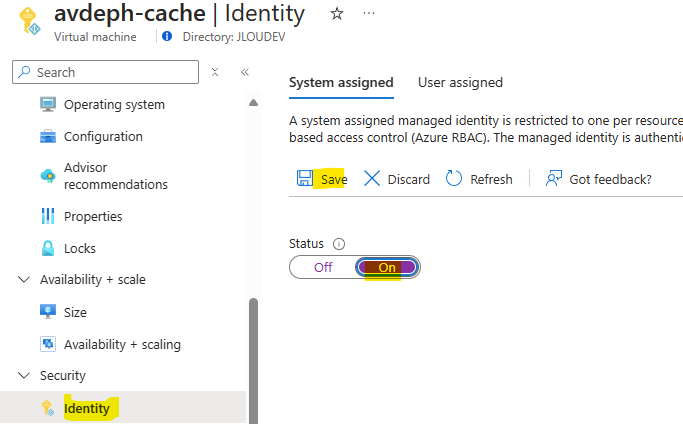The width and height of the screenshot is (683, 424).
Task: Click the Got feedback? link
Action: point(610,179)
